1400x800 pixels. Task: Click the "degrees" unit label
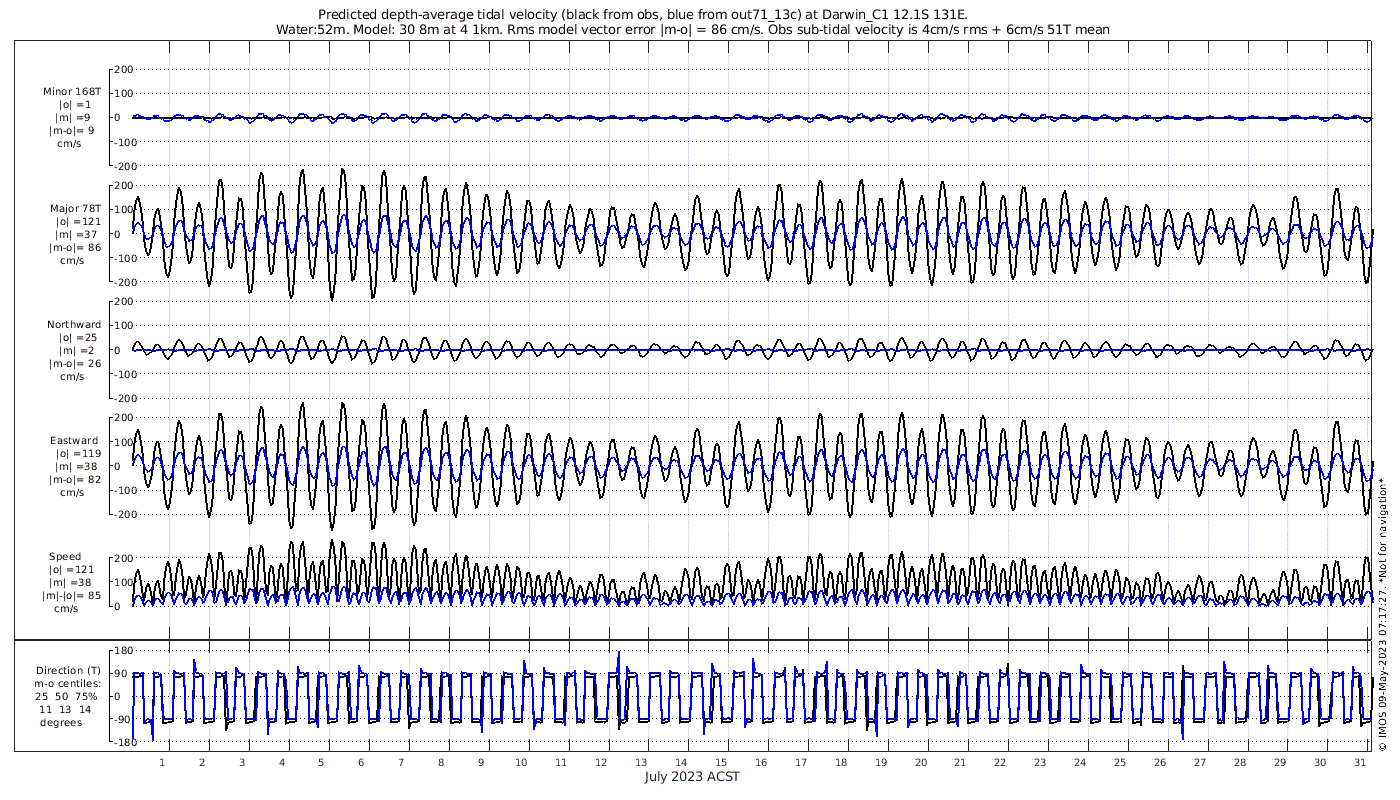pos(61,723)
